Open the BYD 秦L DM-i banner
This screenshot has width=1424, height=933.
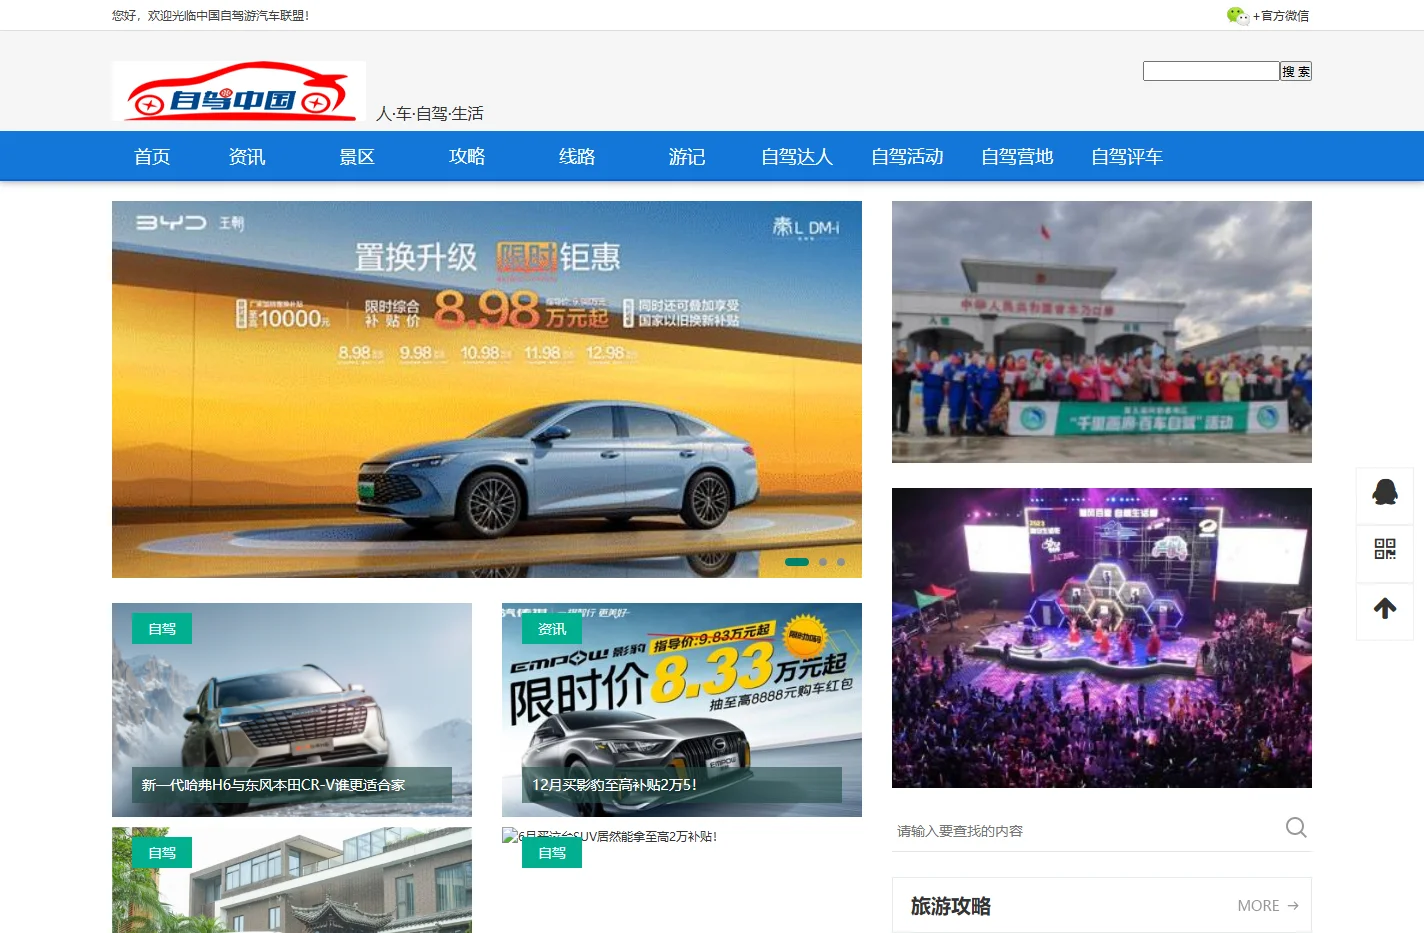click(487, 389)
